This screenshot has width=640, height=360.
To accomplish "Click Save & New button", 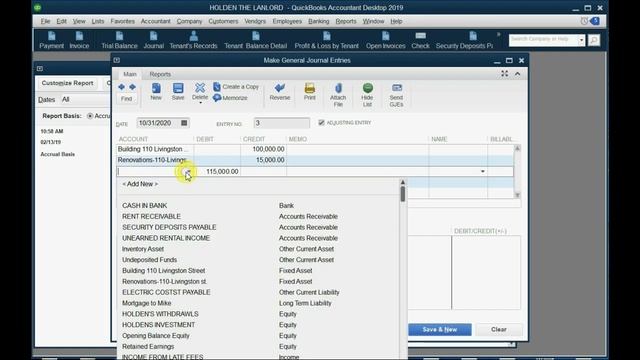I will tap(440, 329).
